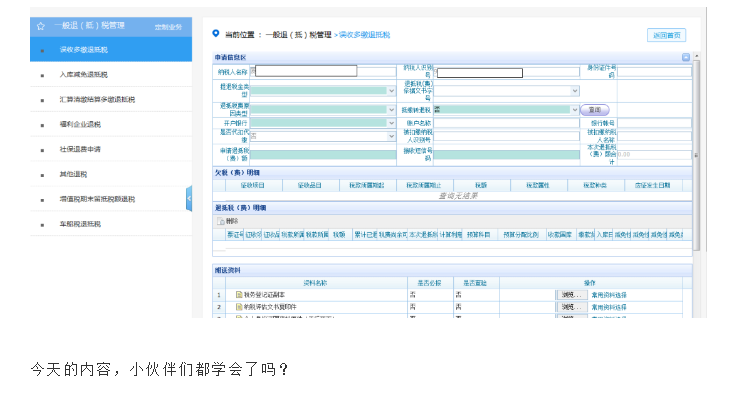The height and width of the screenshot is (407, 745).
Task: Click 定制业务 in the sidebar header
Action: [x=168, y=27]
